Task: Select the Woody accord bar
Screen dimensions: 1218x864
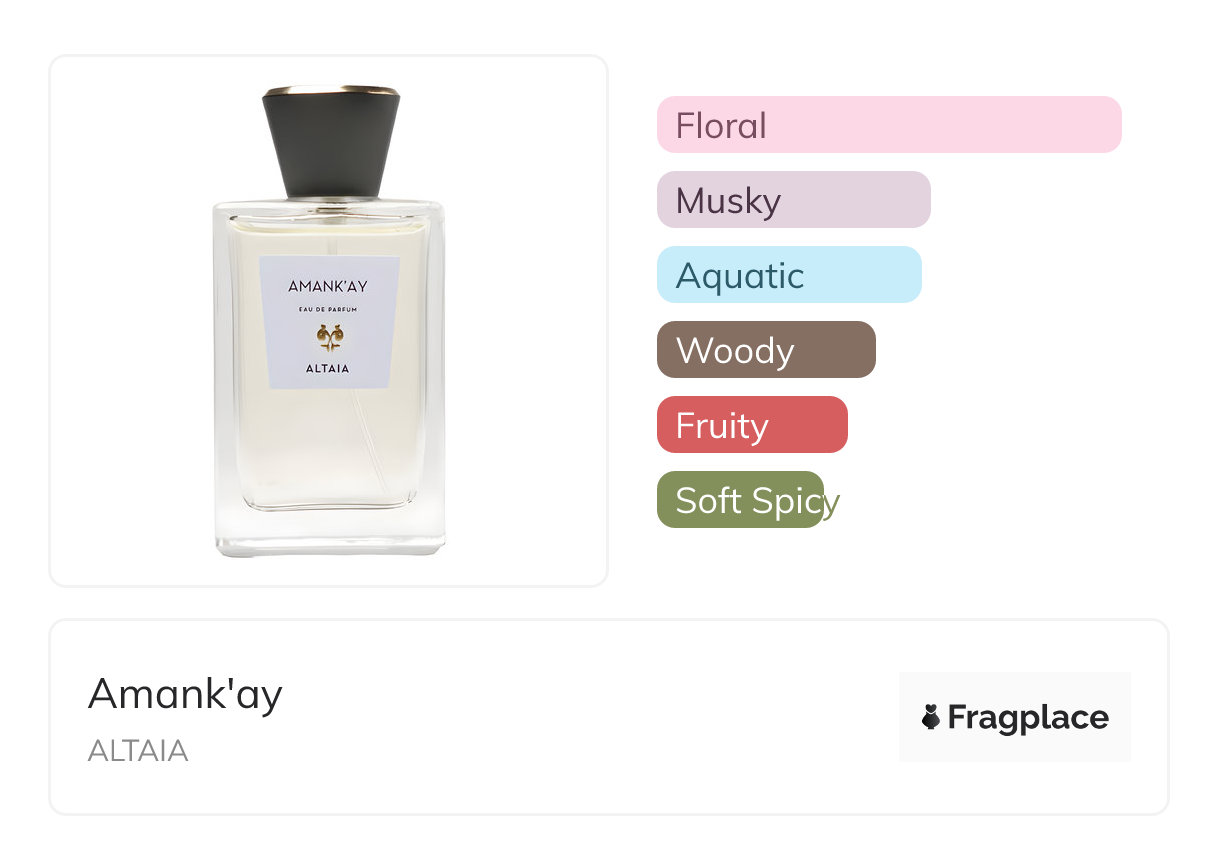Action: [766, 350]
